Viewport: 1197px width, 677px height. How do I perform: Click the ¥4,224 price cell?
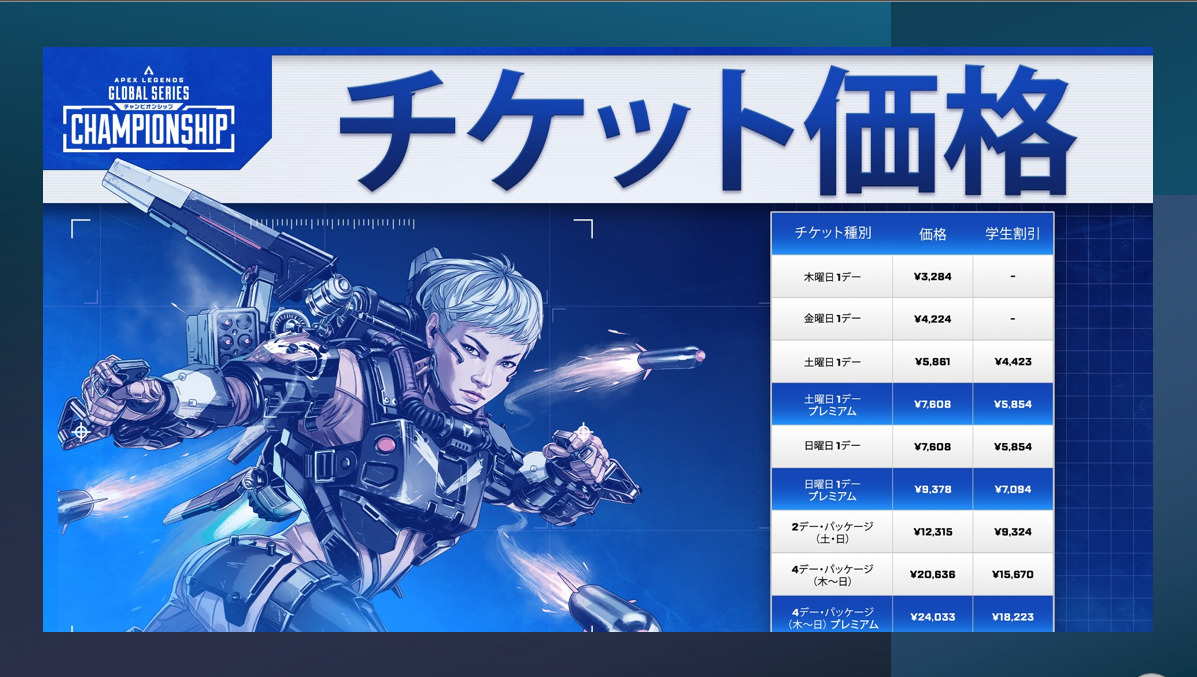[x=932, y=319]
